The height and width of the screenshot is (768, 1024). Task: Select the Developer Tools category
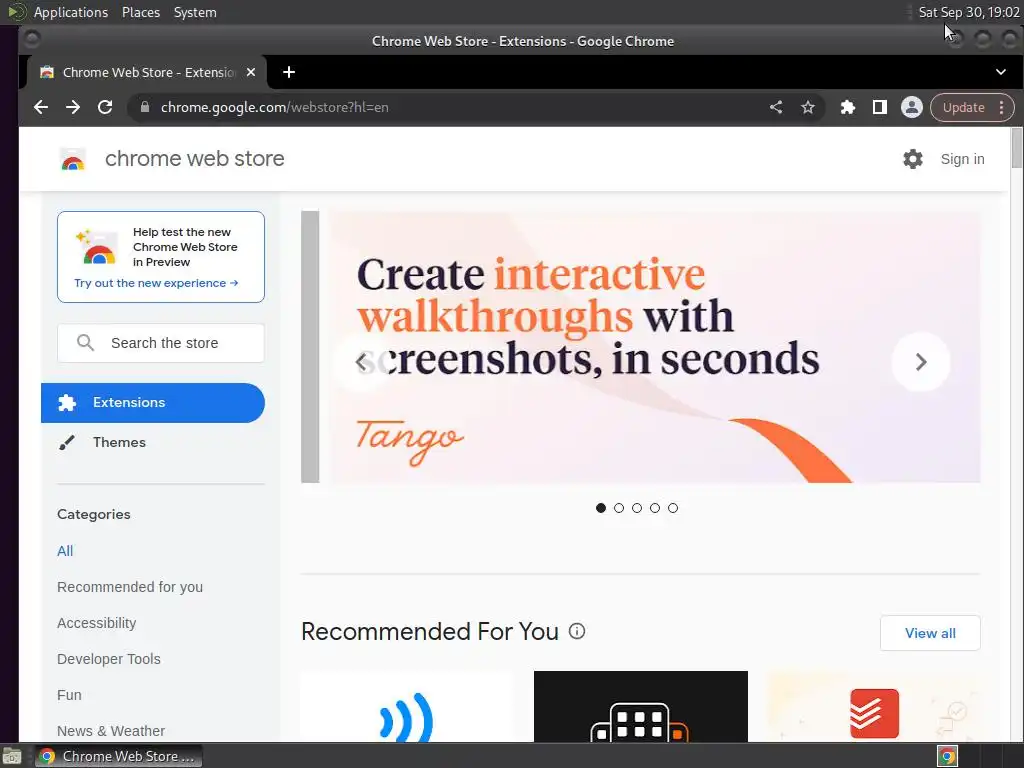click(x=108, y=658)
